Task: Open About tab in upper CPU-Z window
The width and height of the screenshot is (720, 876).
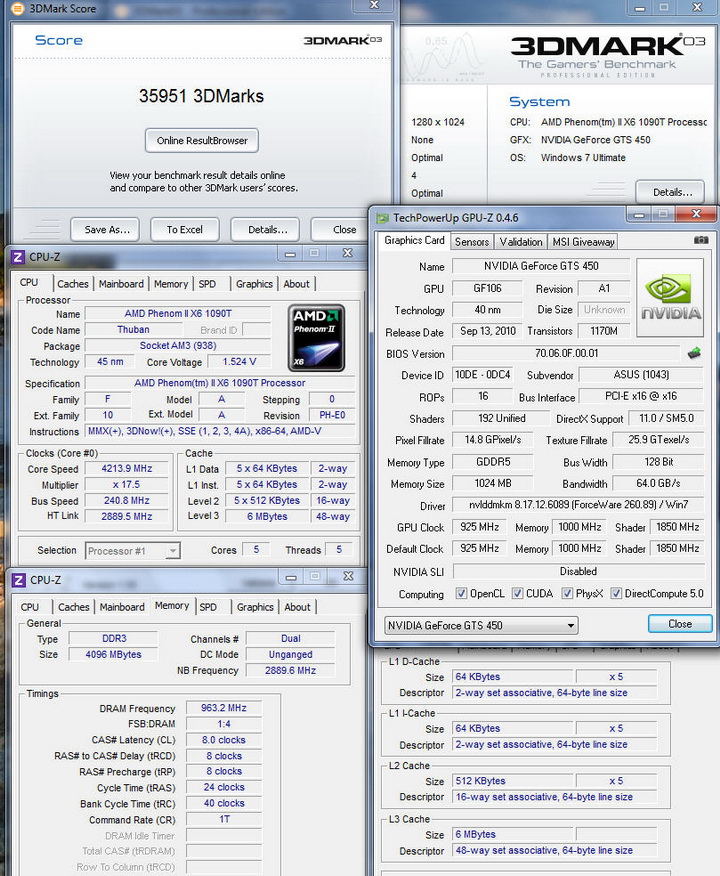Action: 296,284
